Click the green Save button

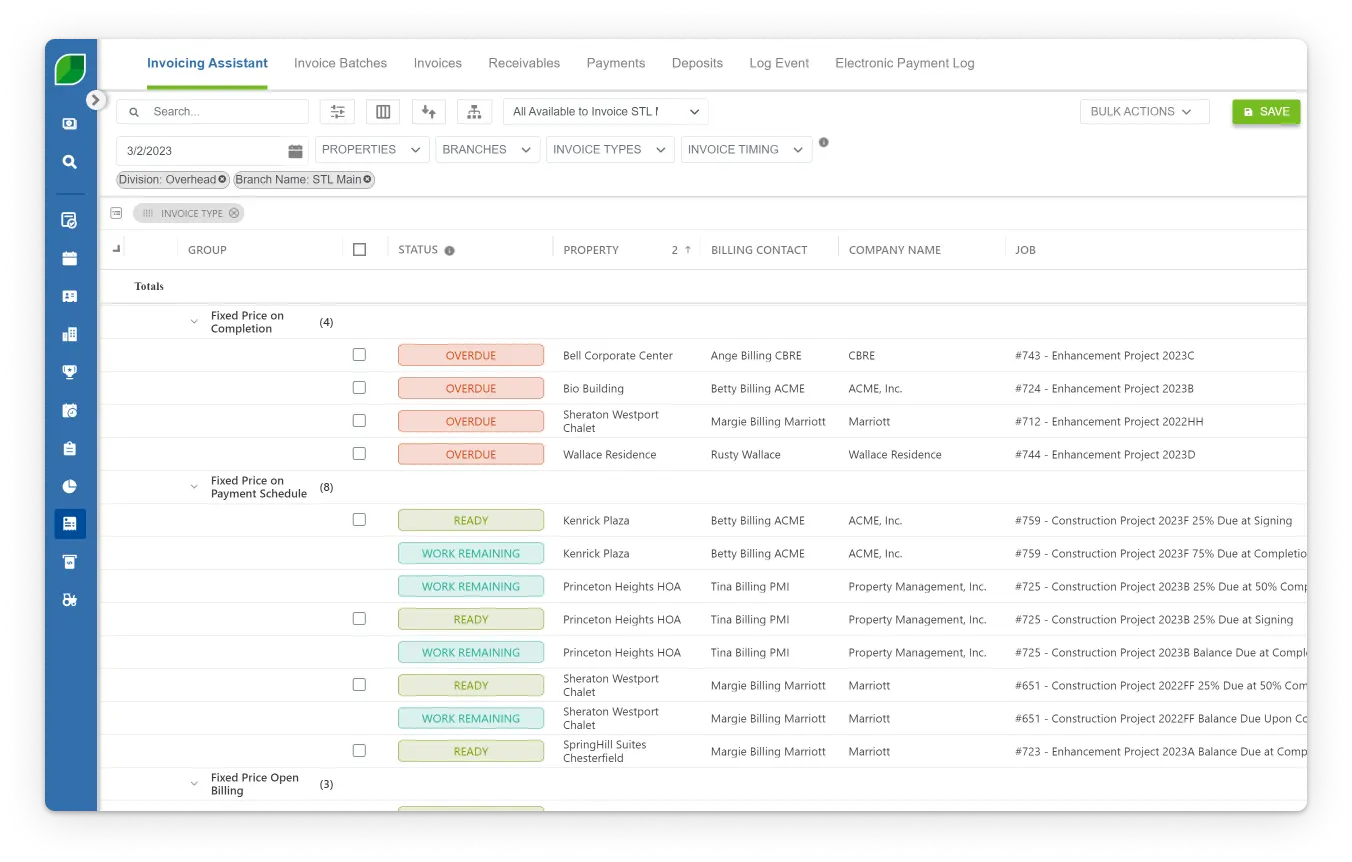coord(1265,112)
